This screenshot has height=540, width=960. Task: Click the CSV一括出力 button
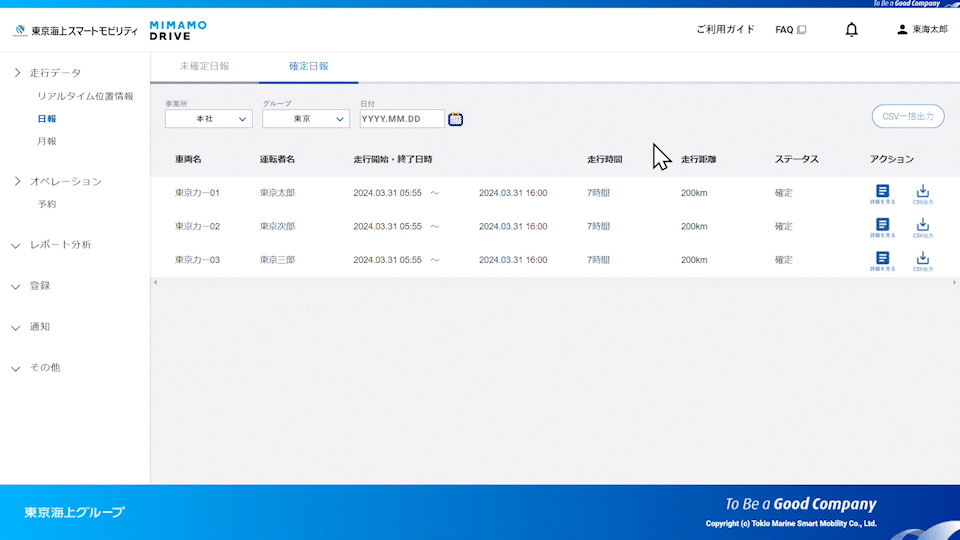coord(907,116)
